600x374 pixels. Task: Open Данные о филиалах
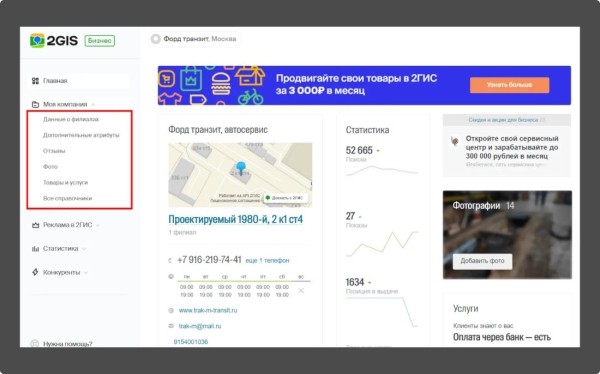coord(71,119)
